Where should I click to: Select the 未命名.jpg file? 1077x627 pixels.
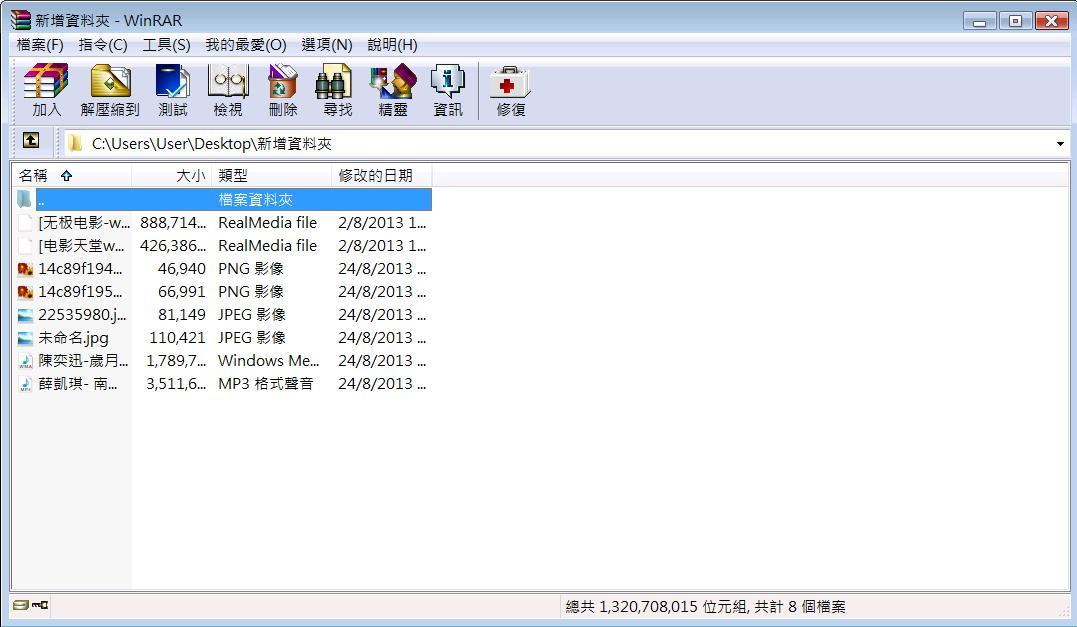pyautogui.click(x=73, y=338)
